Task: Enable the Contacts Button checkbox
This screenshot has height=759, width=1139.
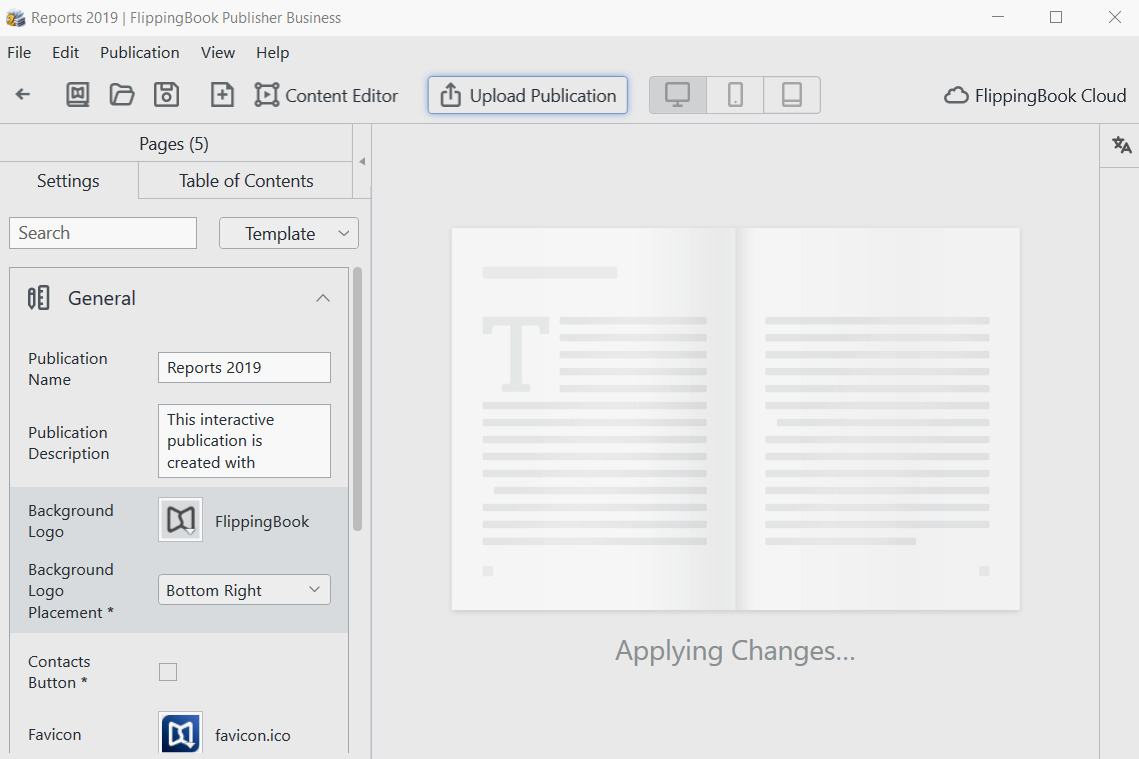Action: point(168,672)
